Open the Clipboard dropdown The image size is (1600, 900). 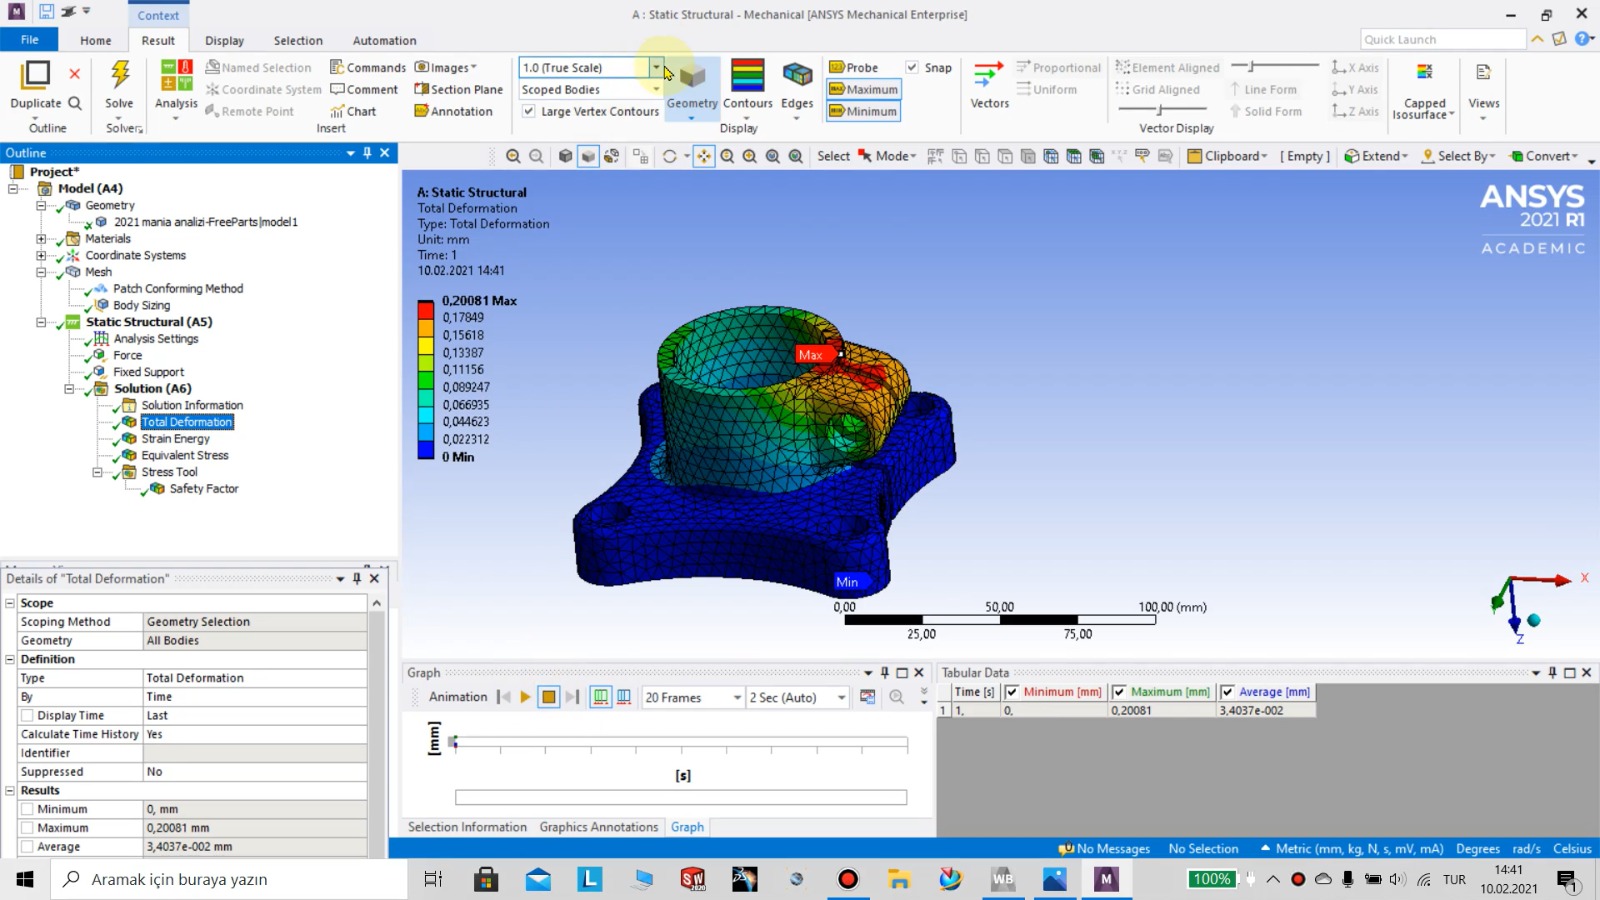pyautogui.click(x=1227, y=157)
